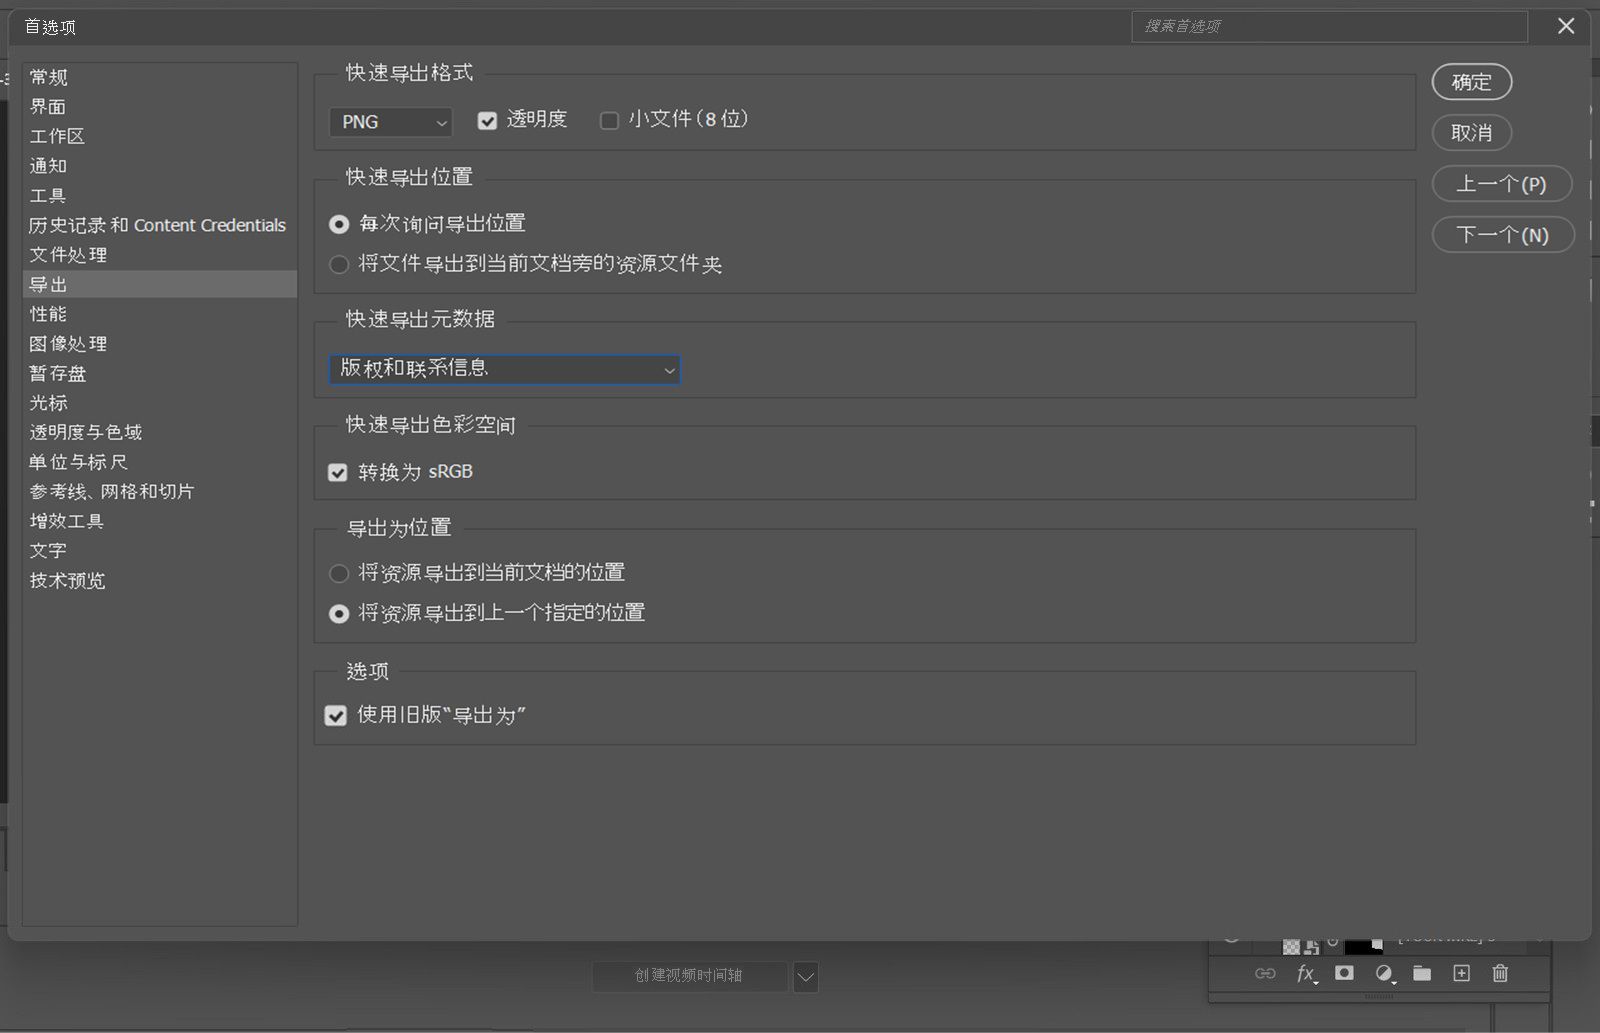This screenshot has width=1600, height=1033.
Task: Click the 创建视频时间轴 button
Action: pos(689,976)
